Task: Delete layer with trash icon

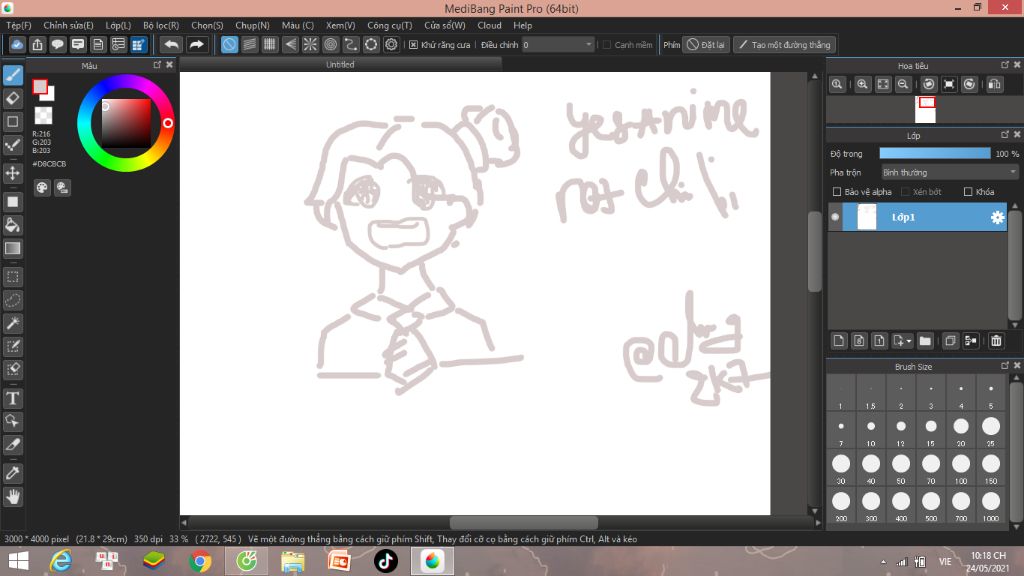Action: 996,341
